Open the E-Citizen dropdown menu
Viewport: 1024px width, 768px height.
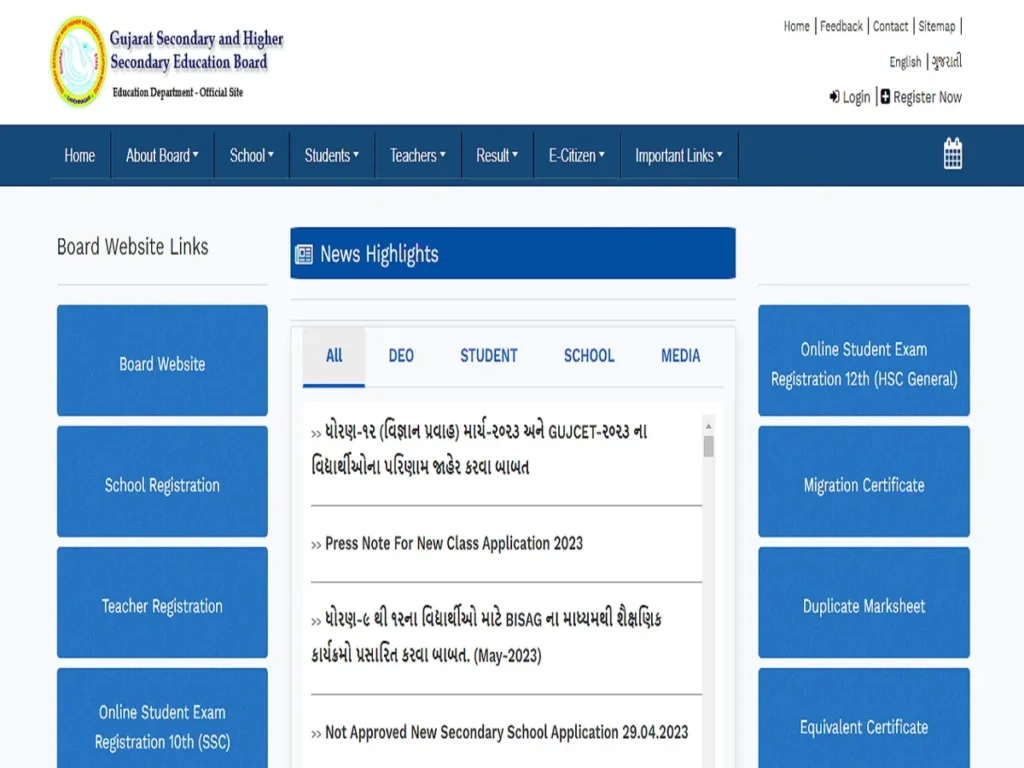(x=577, y=155)
